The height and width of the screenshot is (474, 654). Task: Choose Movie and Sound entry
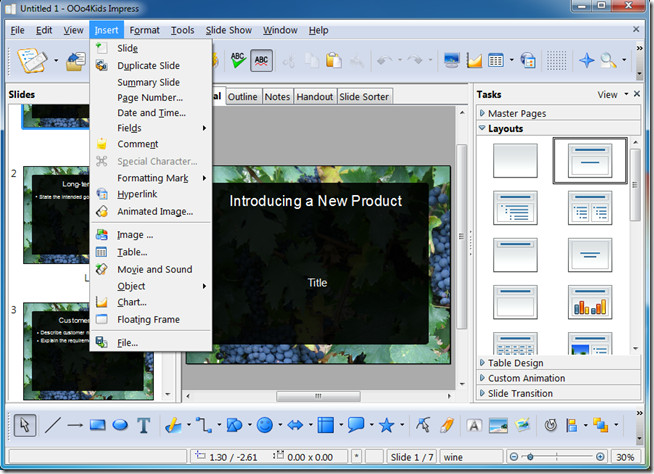pyautogui.click(x=151, y=269)
